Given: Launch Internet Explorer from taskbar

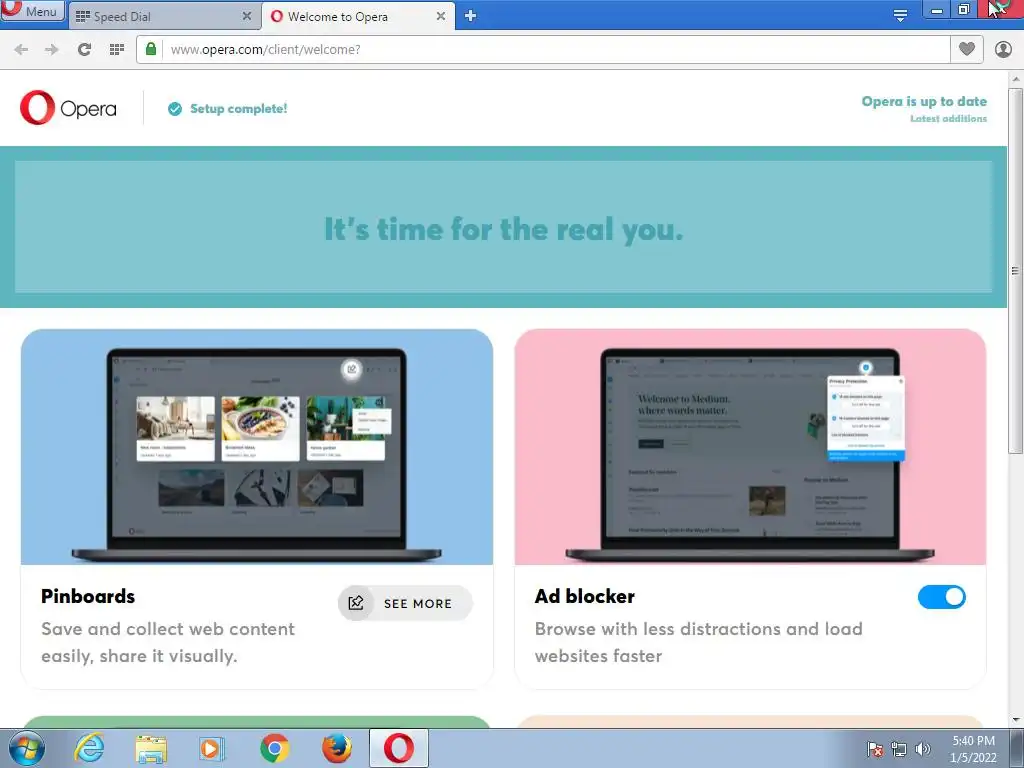Looking at the screenshot, I should point(89,748).
